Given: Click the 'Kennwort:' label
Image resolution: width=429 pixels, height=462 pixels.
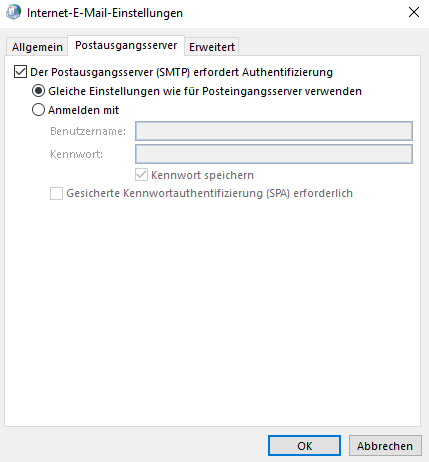Looking at the screenshot, I should pyautogui.click(x=77, y=154).
